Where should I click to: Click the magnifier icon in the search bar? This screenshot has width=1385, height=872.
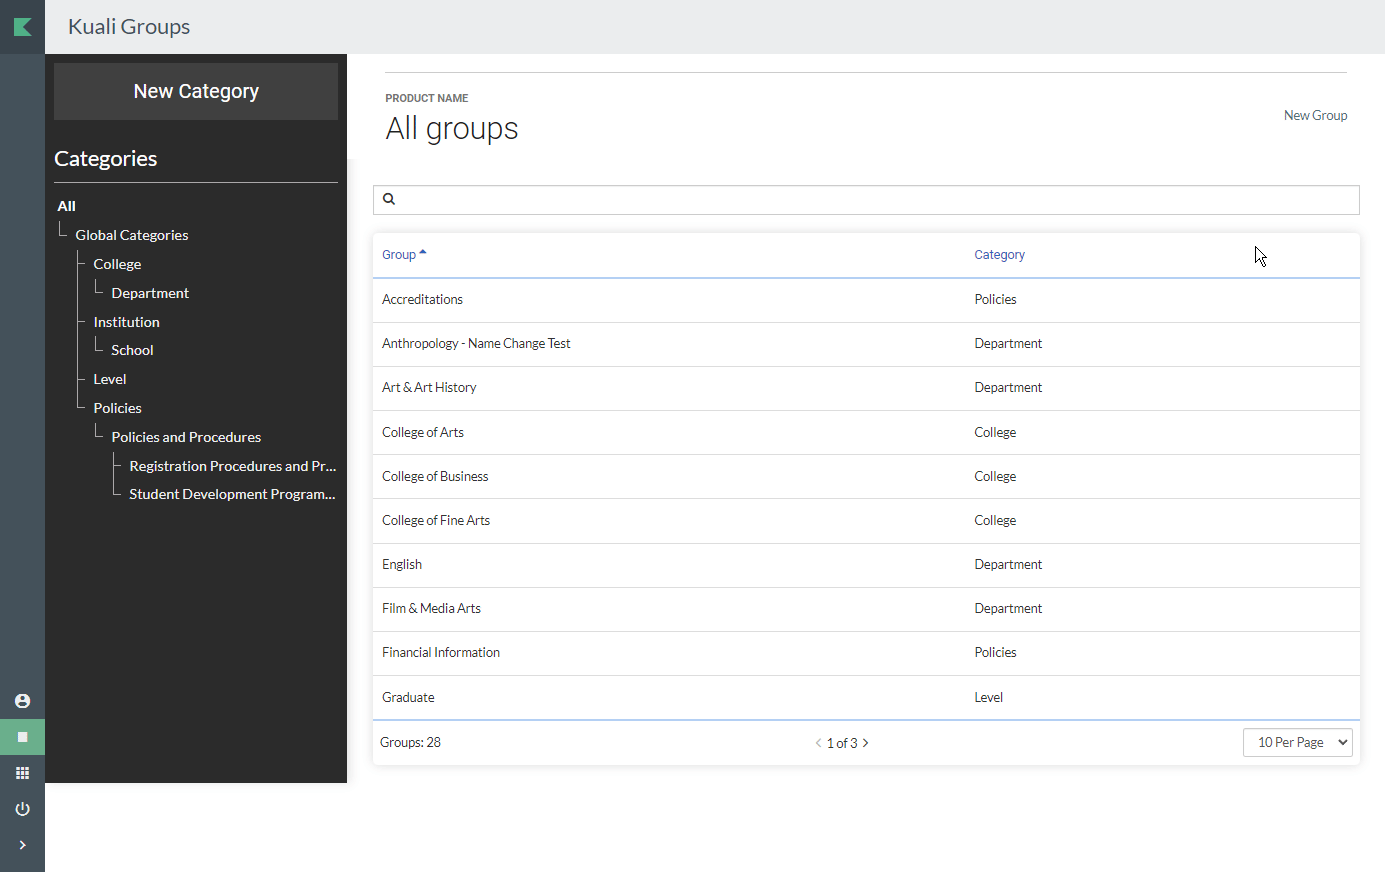[x=388, y=199]
